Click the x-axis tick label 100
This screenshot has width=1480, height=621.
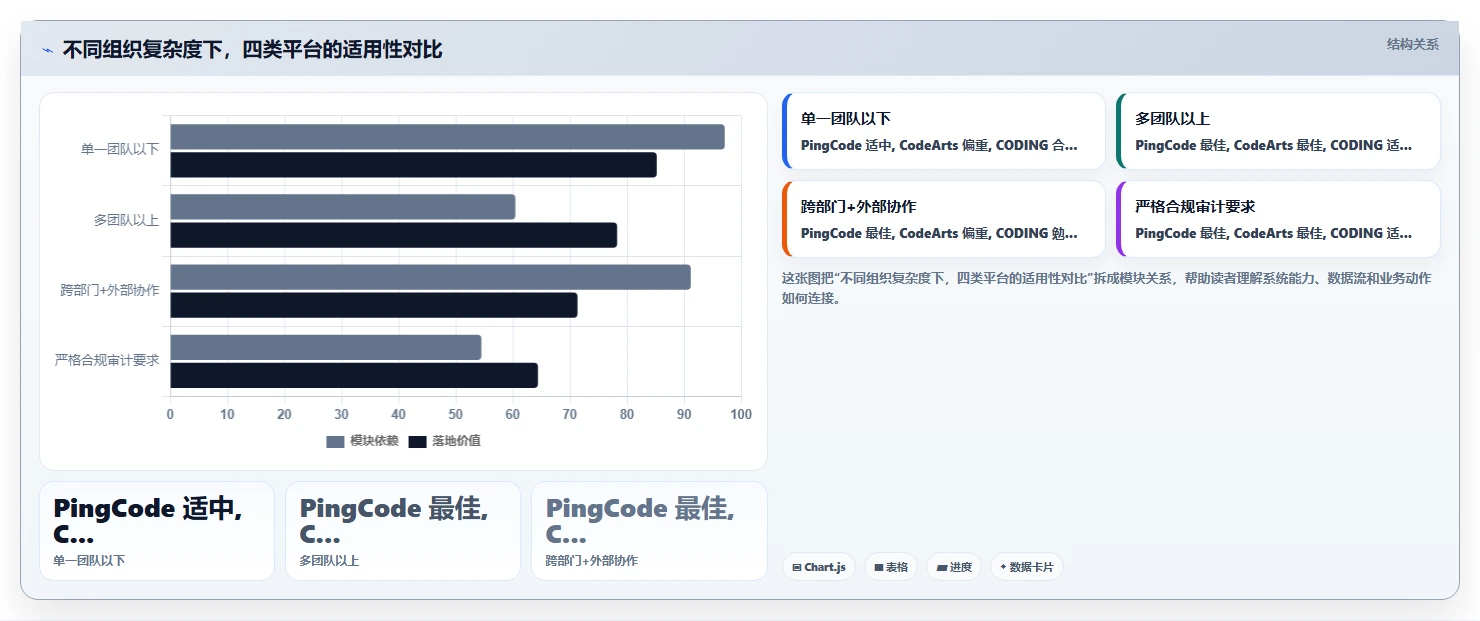coord(741,414)
